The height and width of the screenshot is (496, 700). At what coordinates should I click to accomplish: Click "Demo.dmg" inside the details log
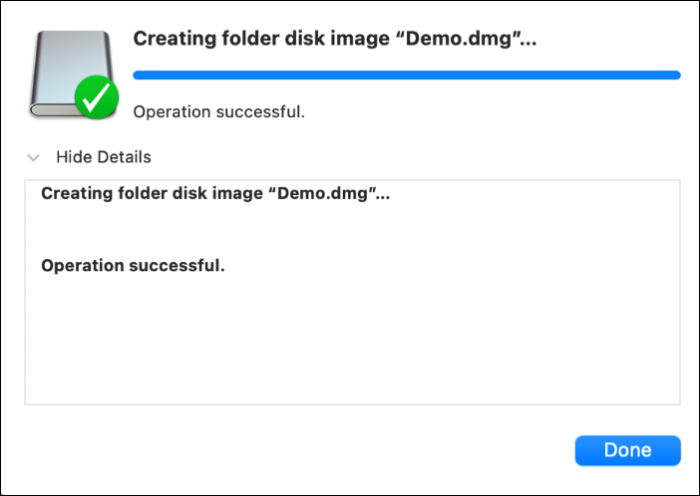coord(329,193)
